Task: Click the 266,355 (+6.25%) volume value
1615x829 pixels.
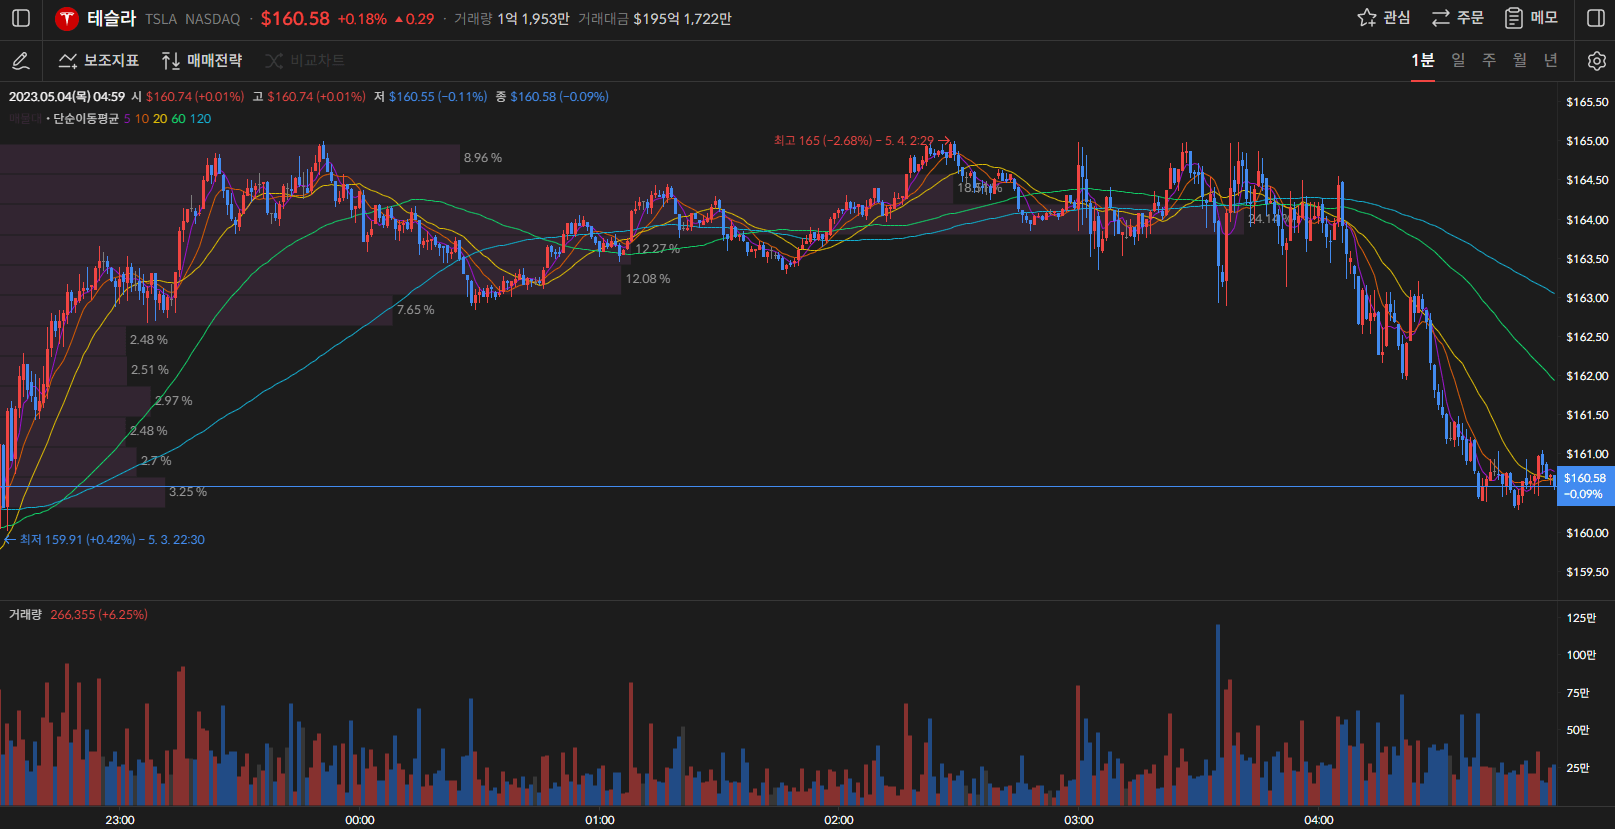Action: pos(99,615)
